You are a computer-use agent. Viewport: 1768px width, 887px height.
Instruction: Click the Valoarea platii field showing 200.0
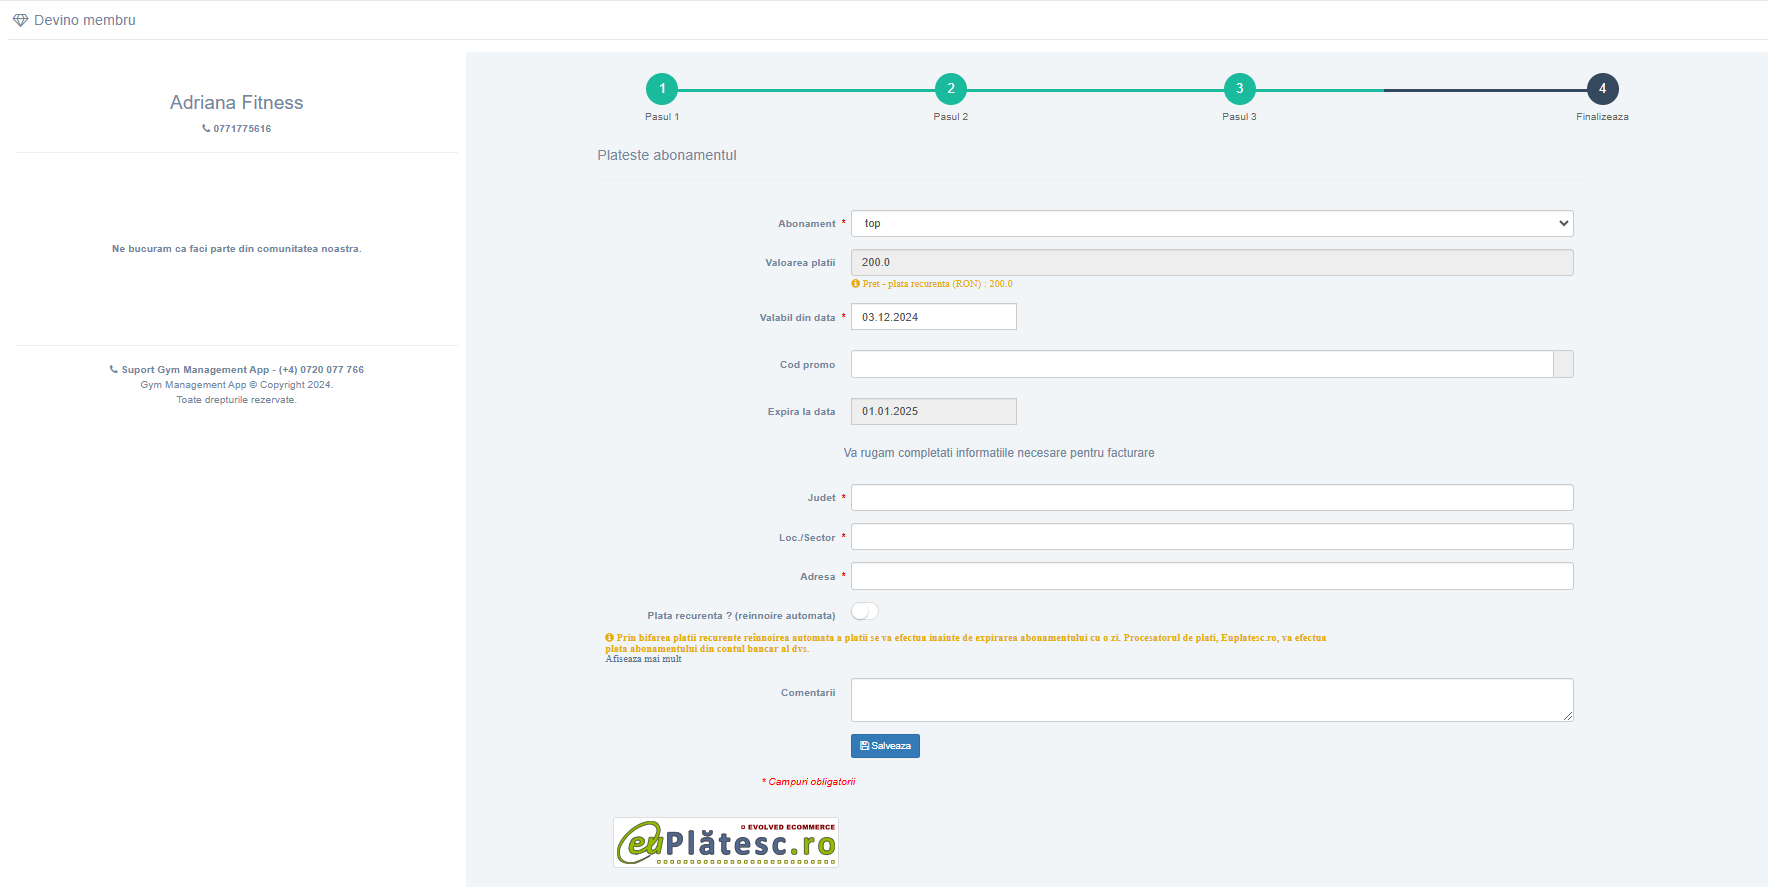[x=1212, y=262]
